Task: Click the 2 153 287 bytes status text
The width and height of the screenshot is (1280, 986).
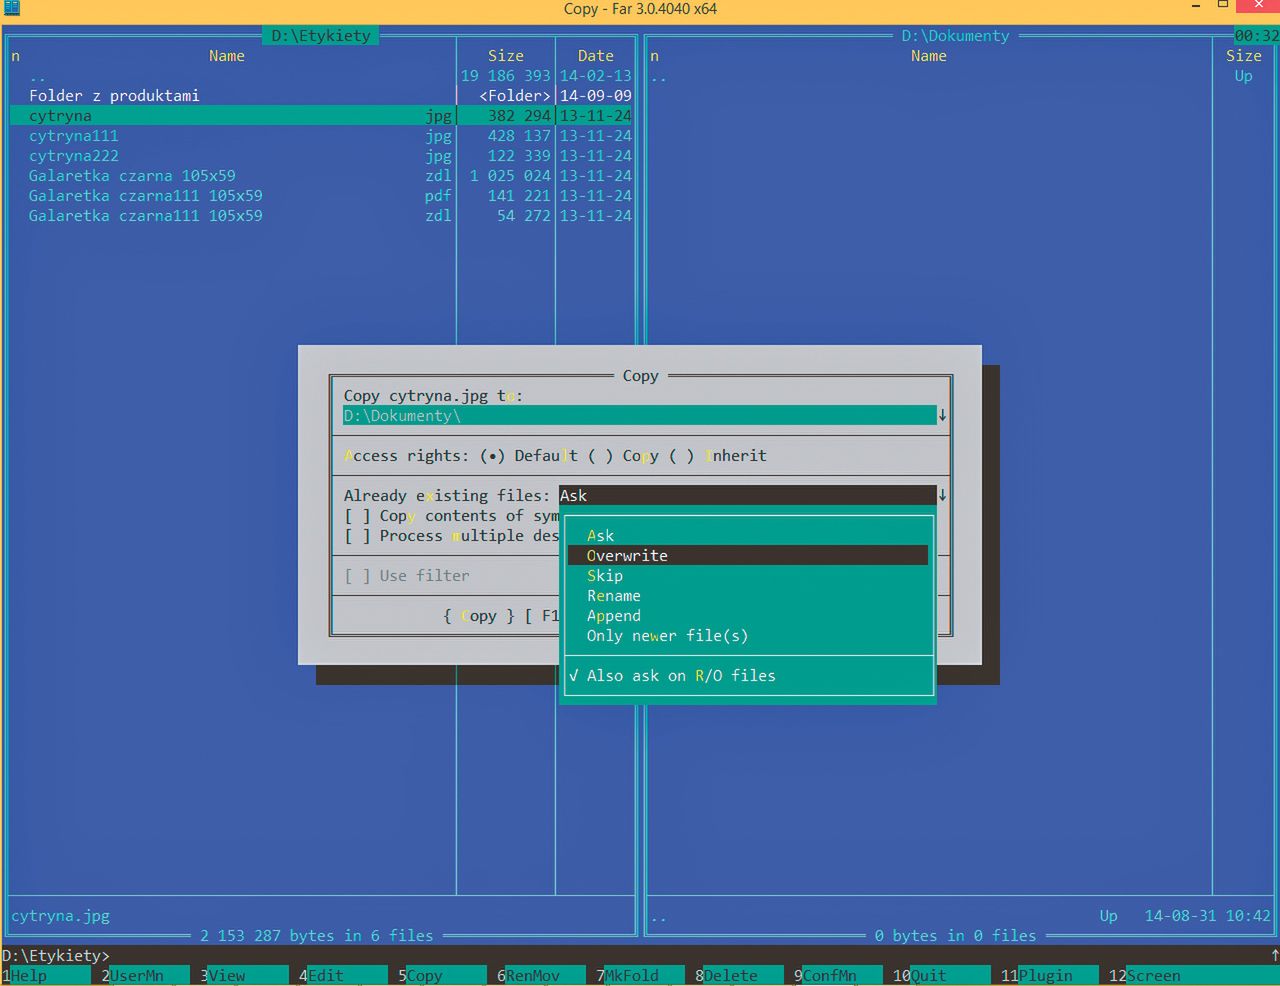Action: (x=317, y=936)
